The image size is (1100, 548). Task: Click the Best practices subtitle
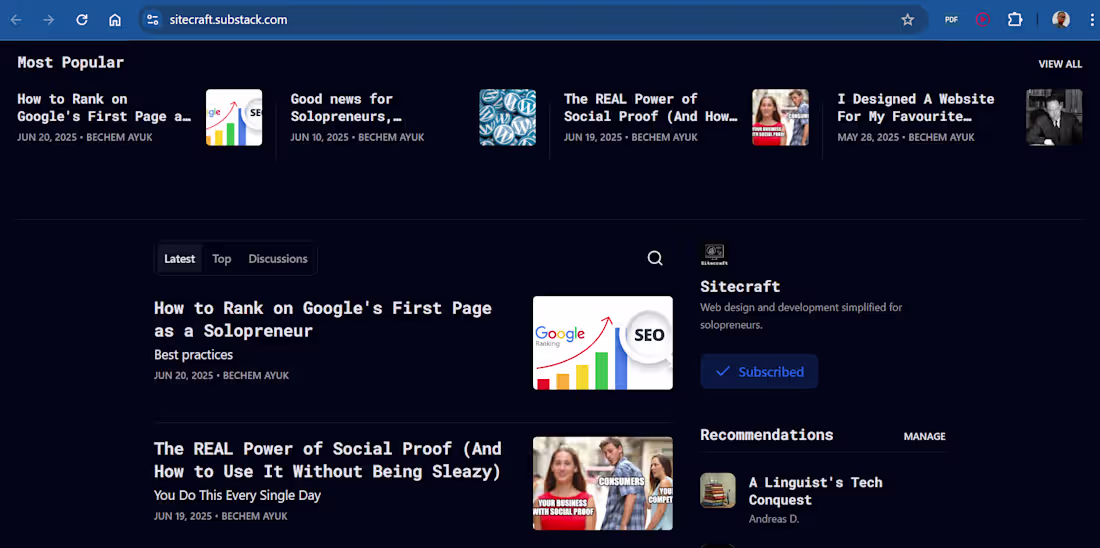[x=194, y=355]
